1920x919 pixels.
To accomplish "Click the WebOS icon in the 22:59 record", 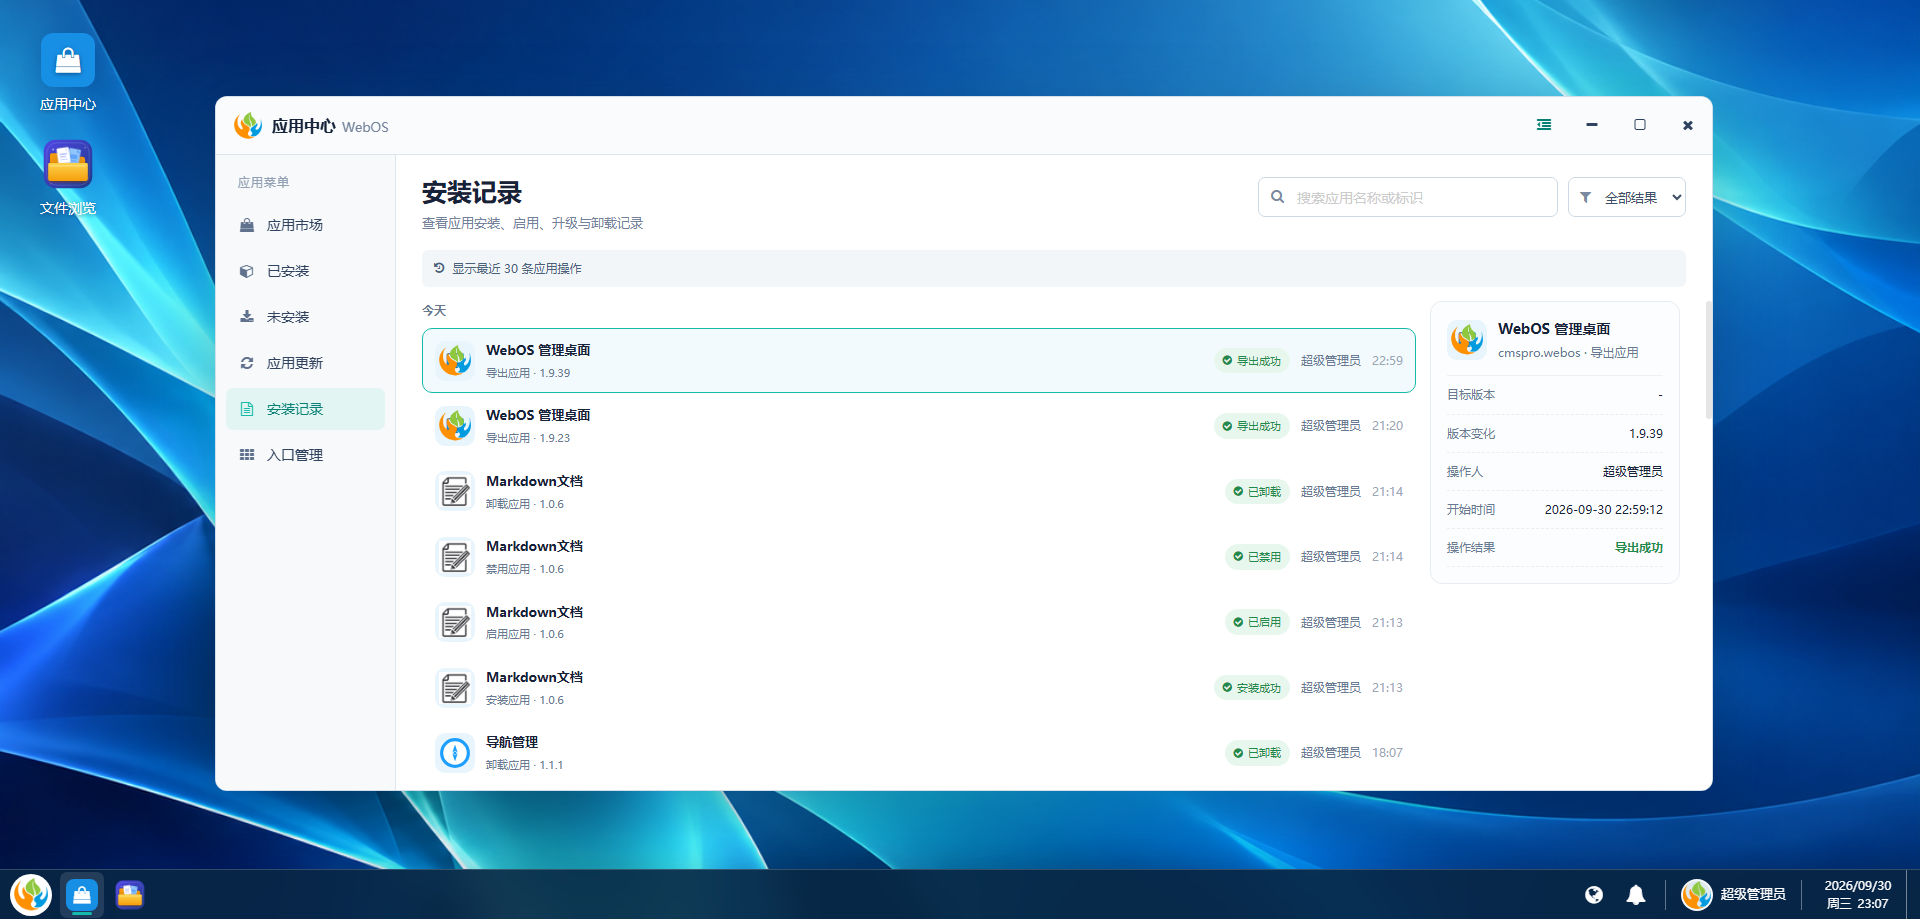I will coord(455,360).
